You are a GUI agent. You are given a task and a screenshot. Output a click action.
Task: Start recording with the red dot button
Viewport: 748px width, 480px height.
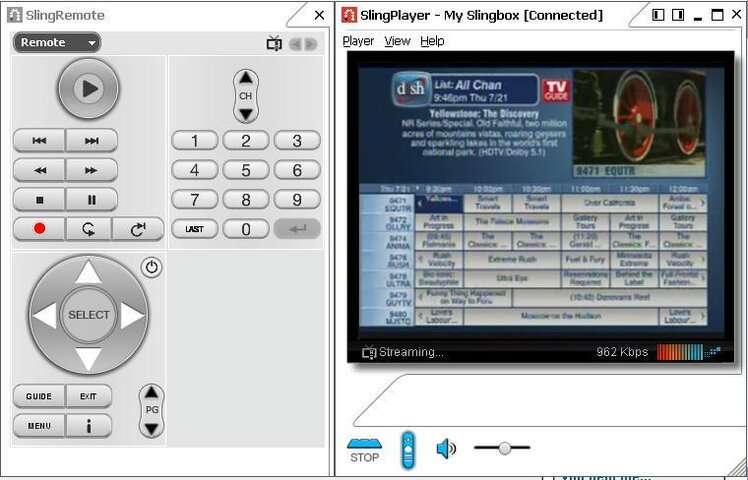pyautogui.click(x=39, y=229)
